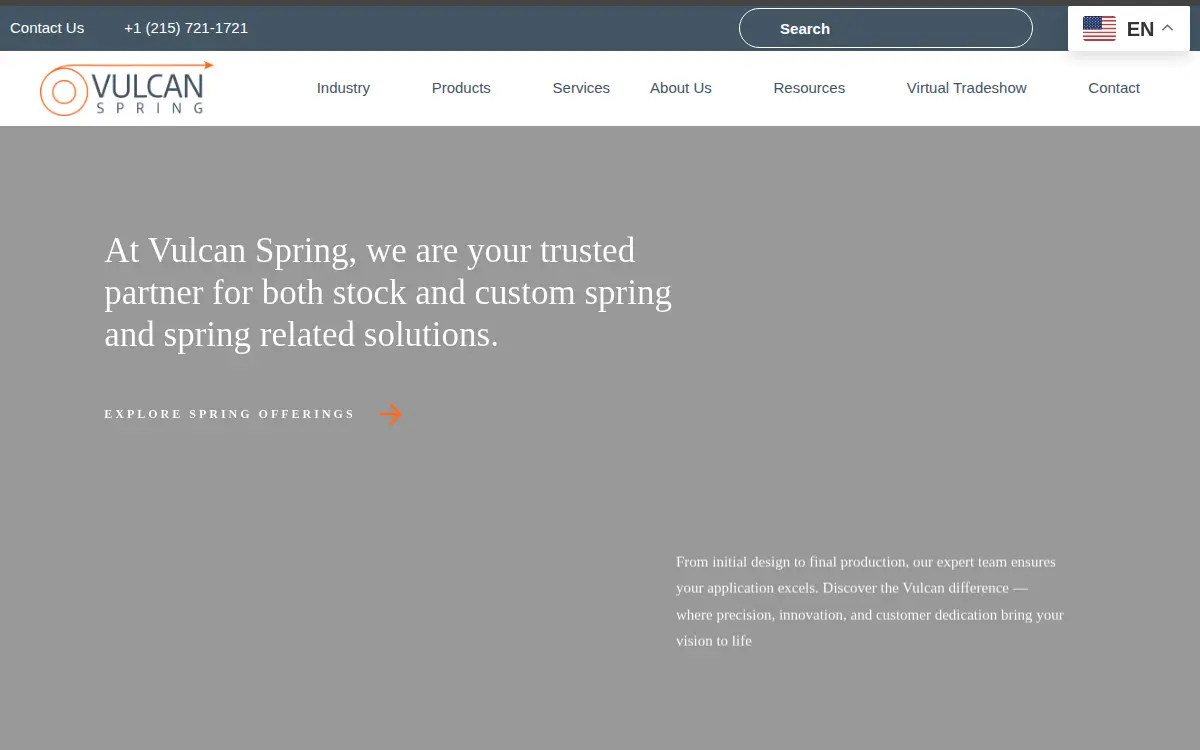1200x750 pixels.
Task: Click the US flag icon
Action: click(x=1099, y=29)
